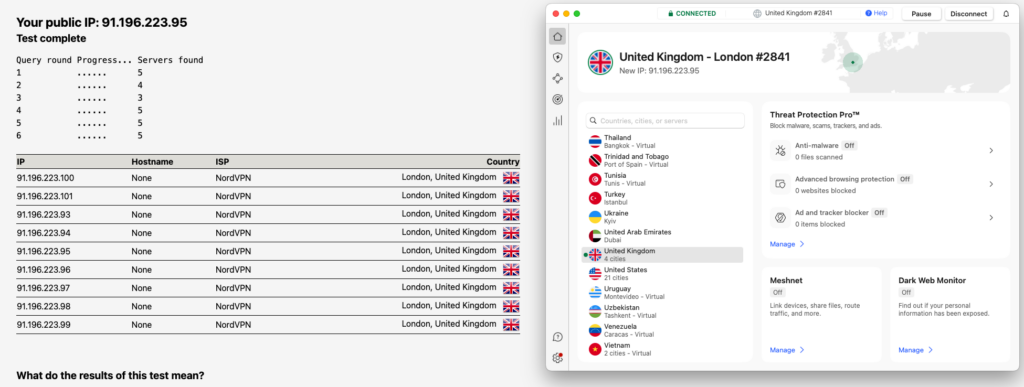Click the United States flag icon in list
The width and height of the screenshot is (1024, 387).
pyautogui.click(x=595, y=273)
